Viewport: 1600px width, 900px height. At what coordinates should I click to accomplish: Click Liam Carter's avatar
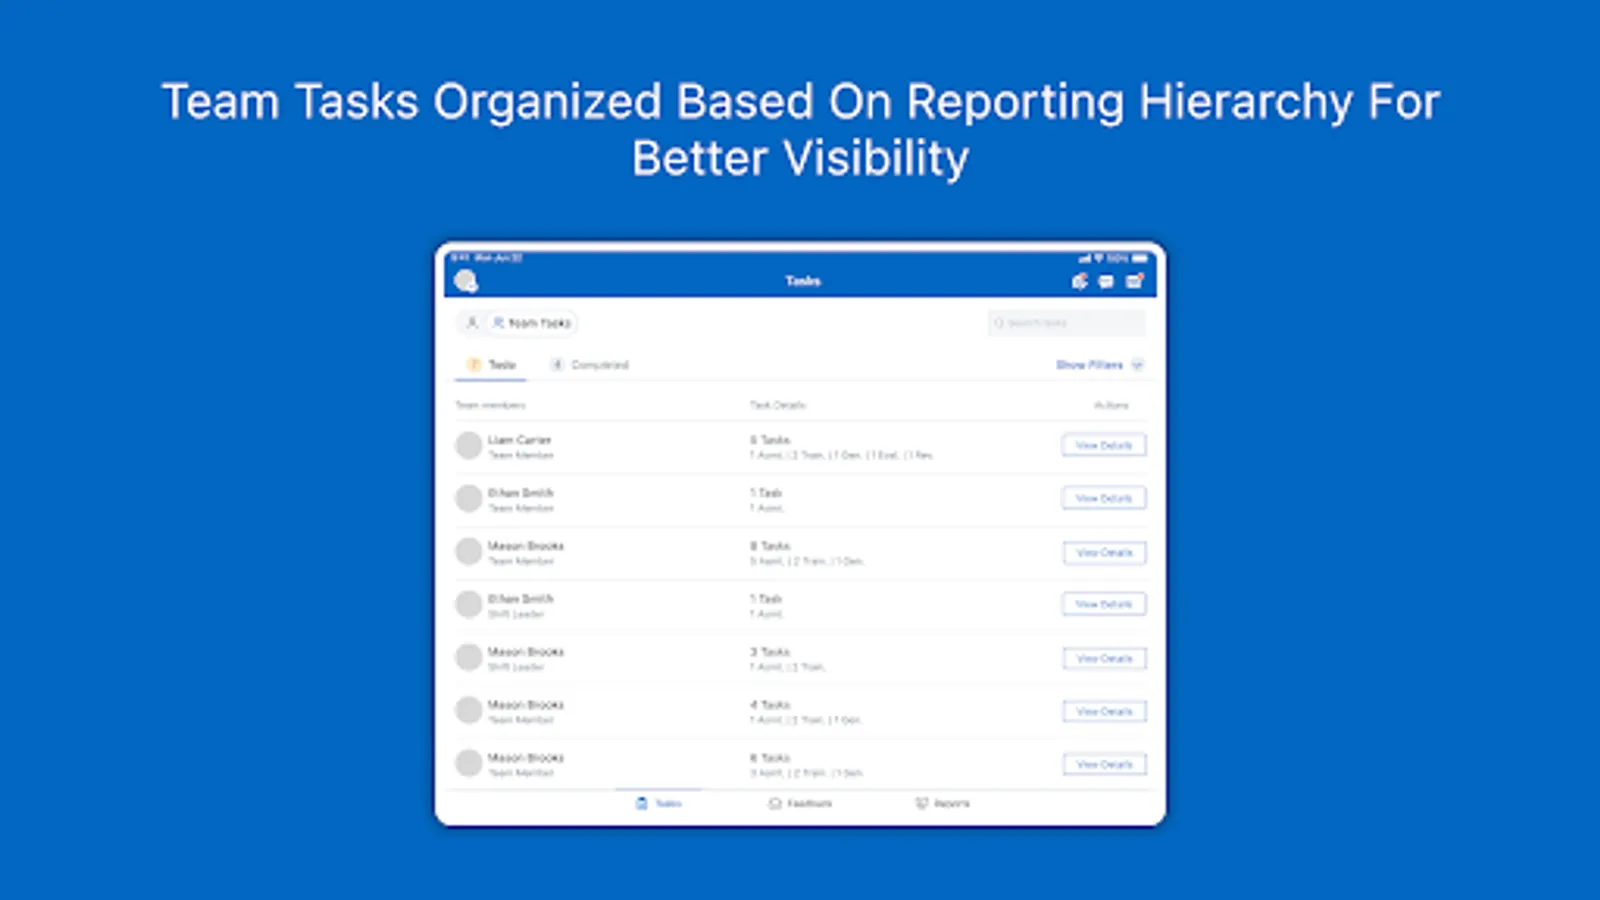[x=468, y=445]
